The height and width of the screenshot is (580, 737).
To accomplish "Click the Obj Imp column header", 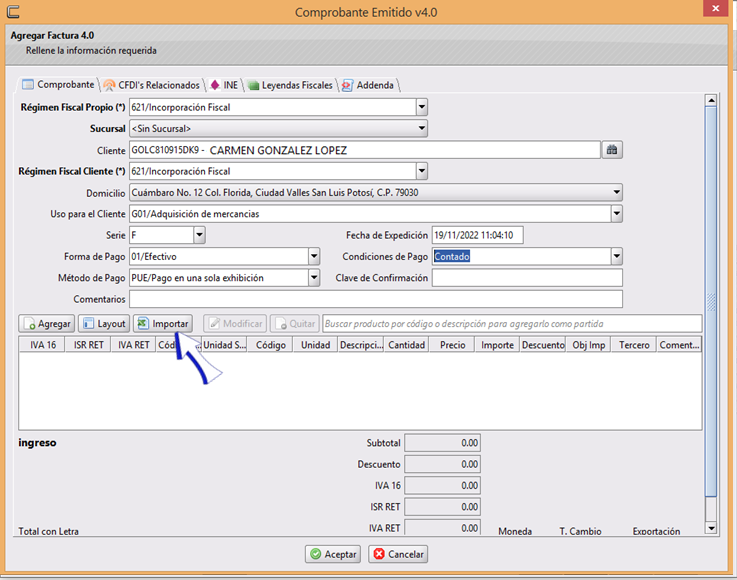I will pyautogui.click(x=588, y=345).
